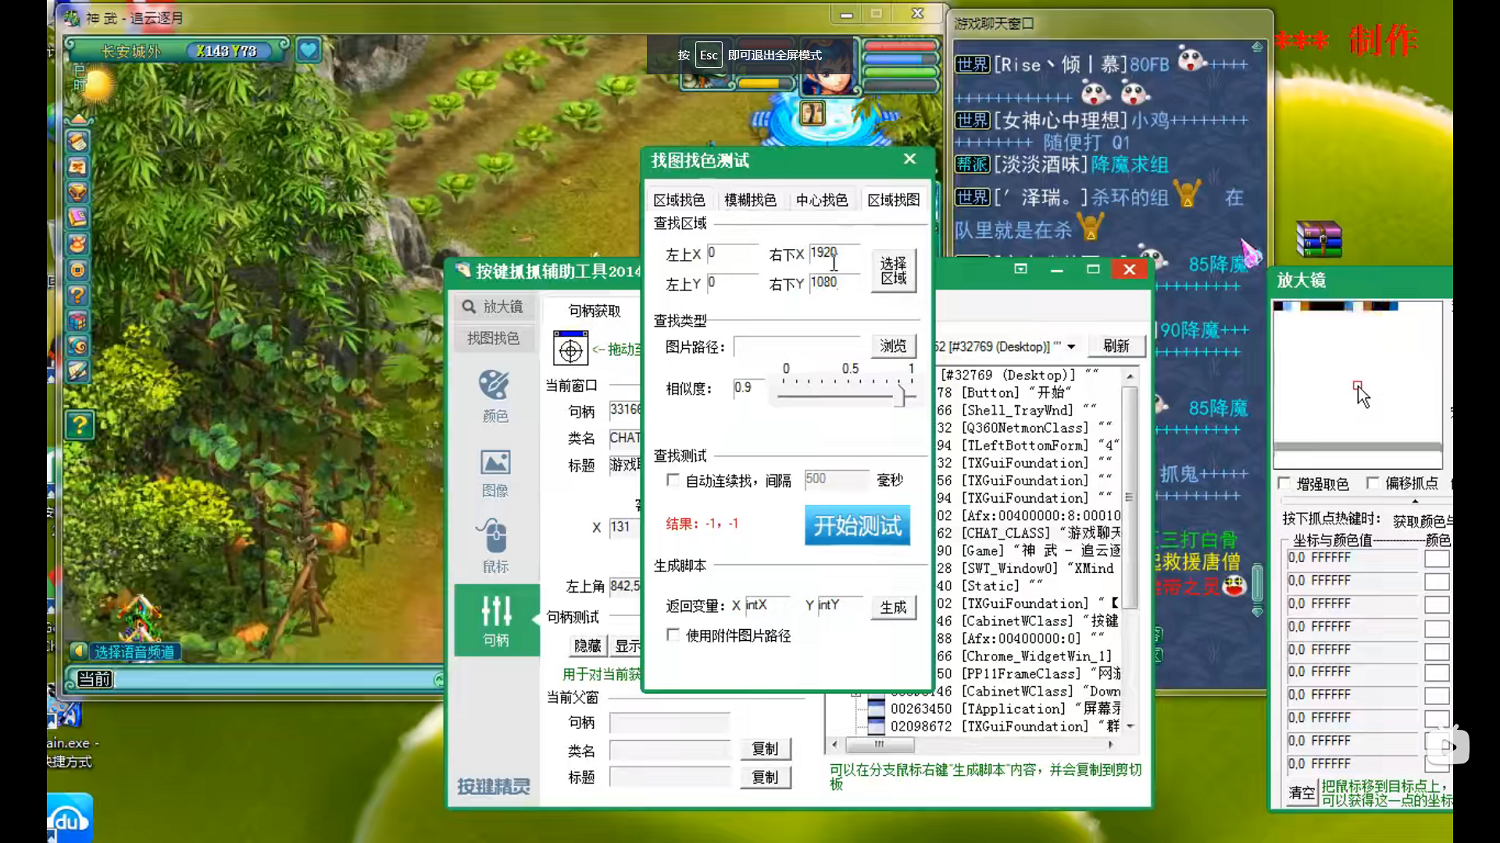Click the speaker icon beside 选择语音频道

coord(78,651)
